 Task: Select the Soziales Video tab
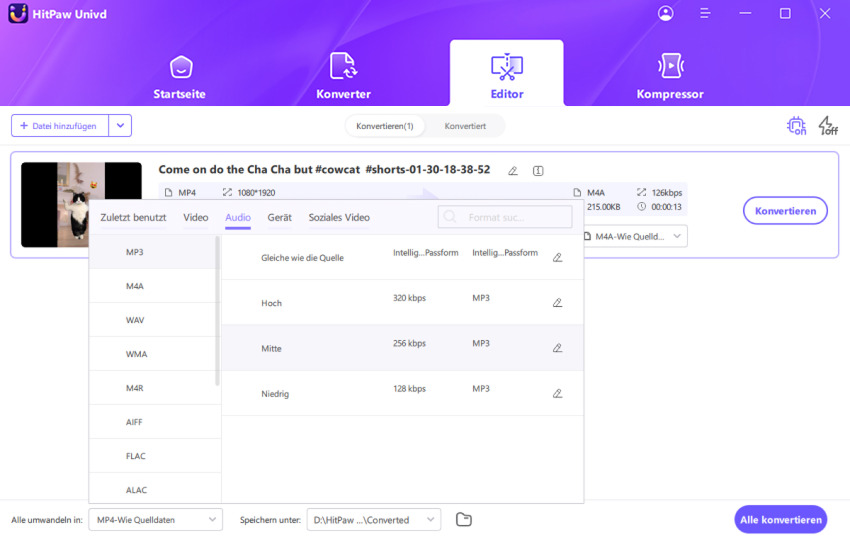(x=339, y=217)
